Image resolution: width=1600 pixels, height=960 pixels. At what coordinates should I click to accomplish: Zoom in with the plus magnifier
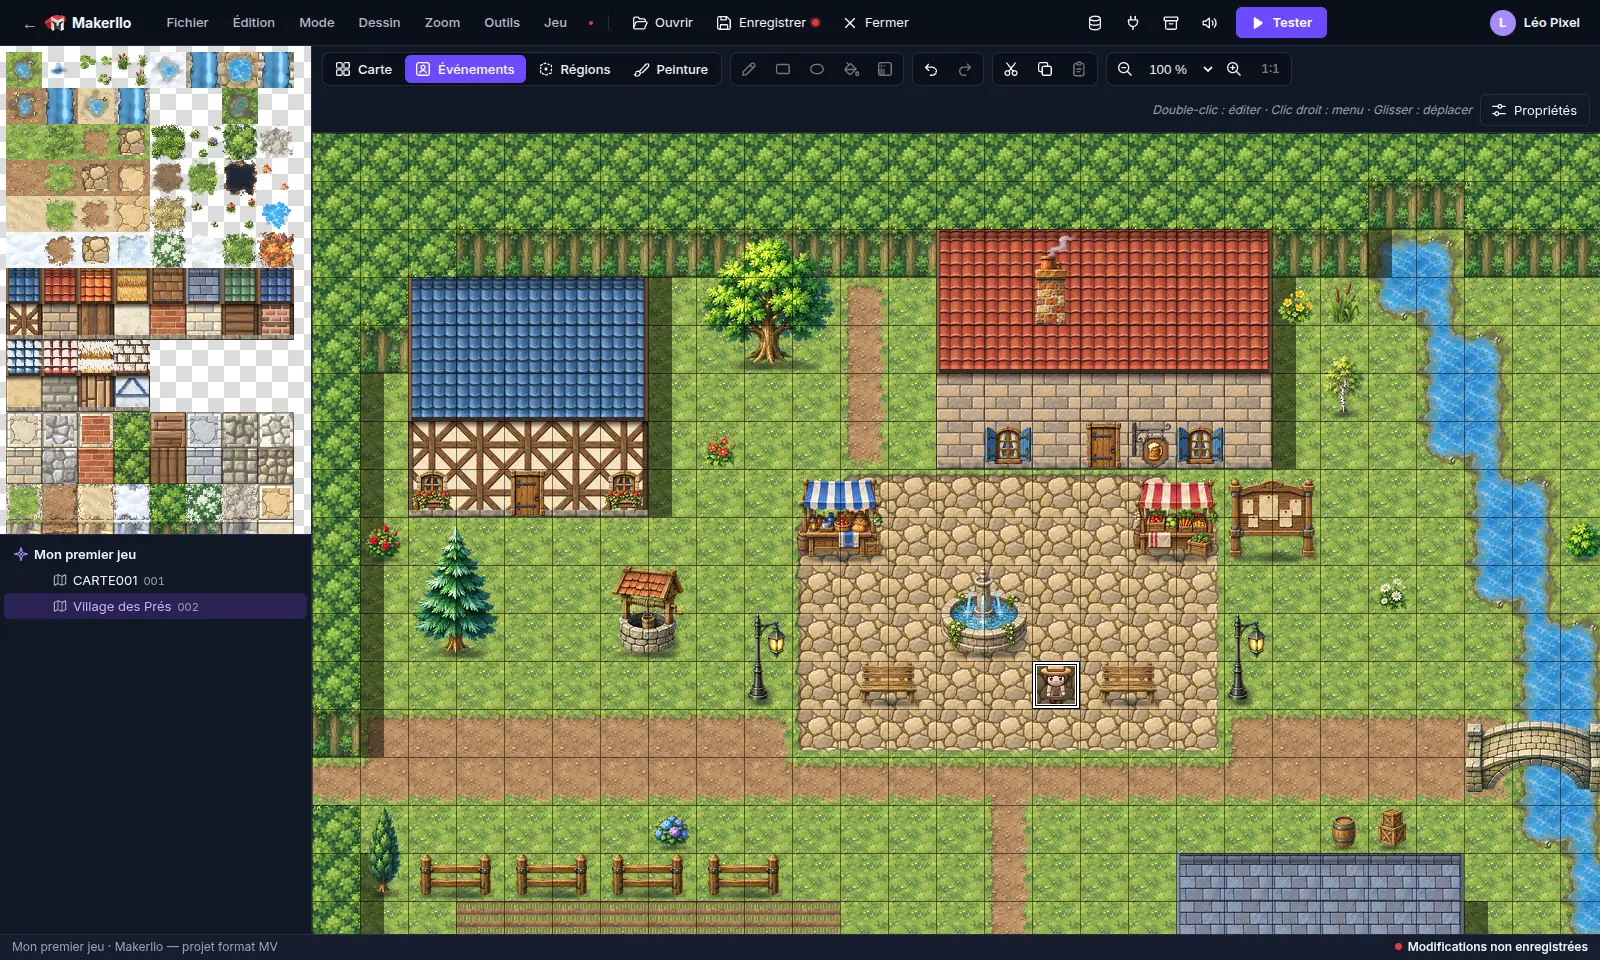click(1234, 69)
